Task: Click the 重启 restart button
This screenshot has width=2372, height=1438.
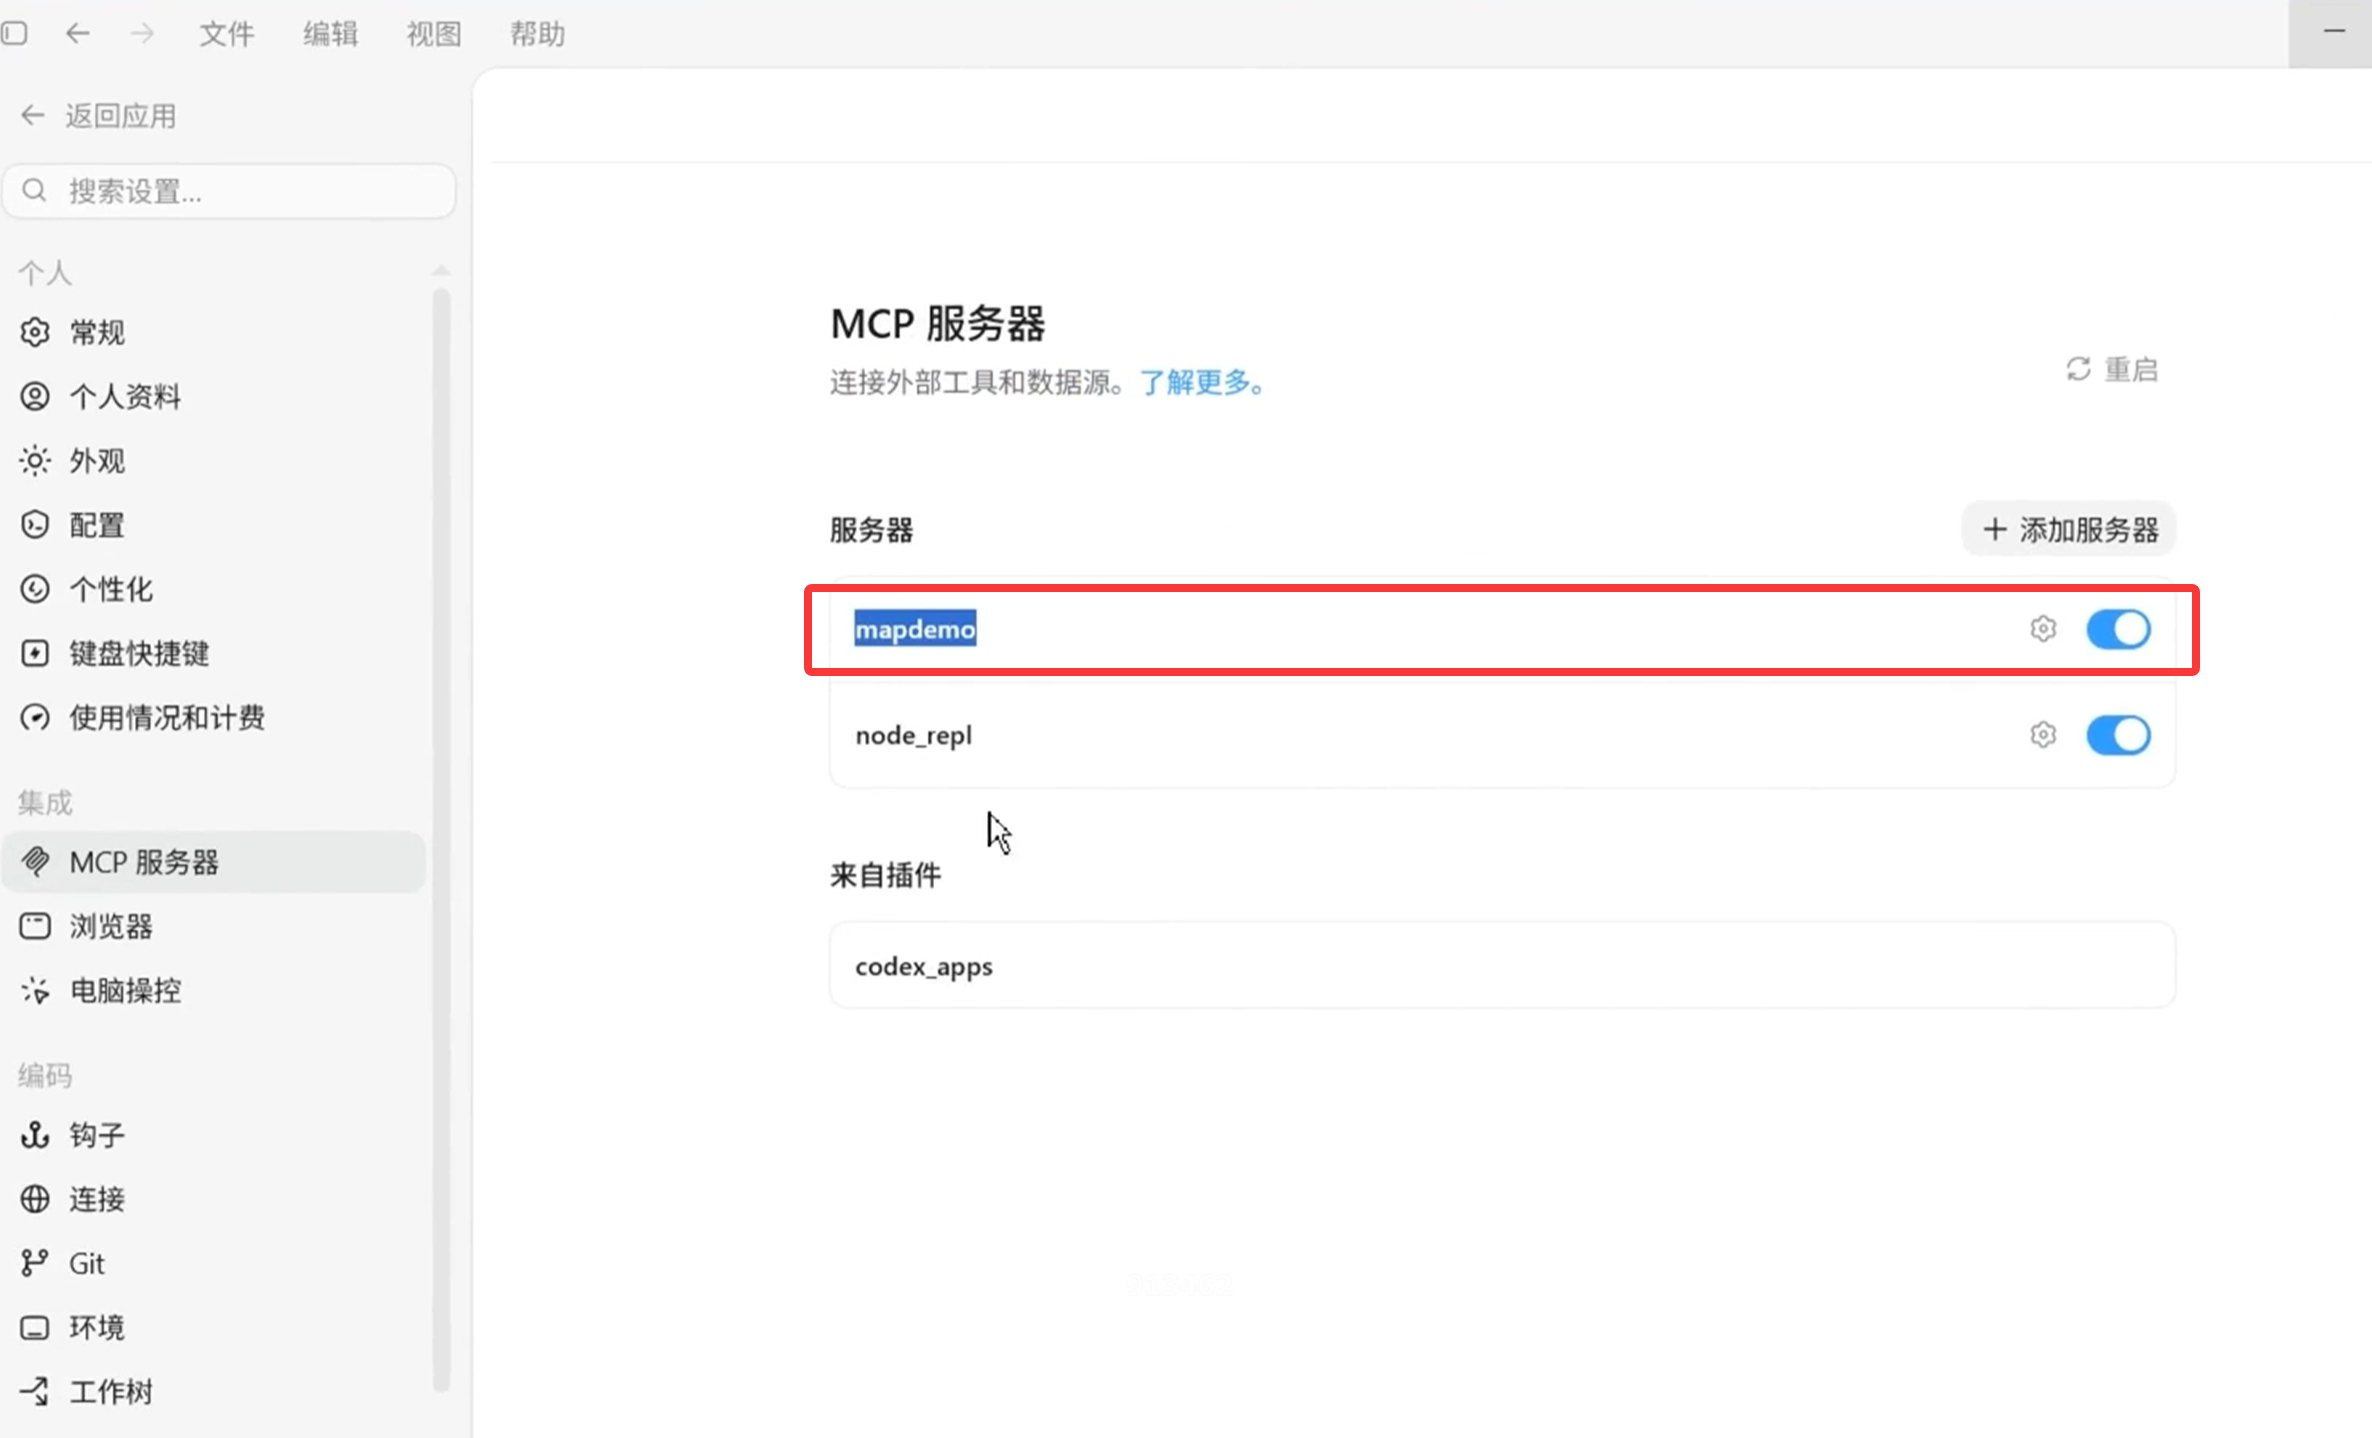Action: pyautogui.click(x=2112, y=369)
